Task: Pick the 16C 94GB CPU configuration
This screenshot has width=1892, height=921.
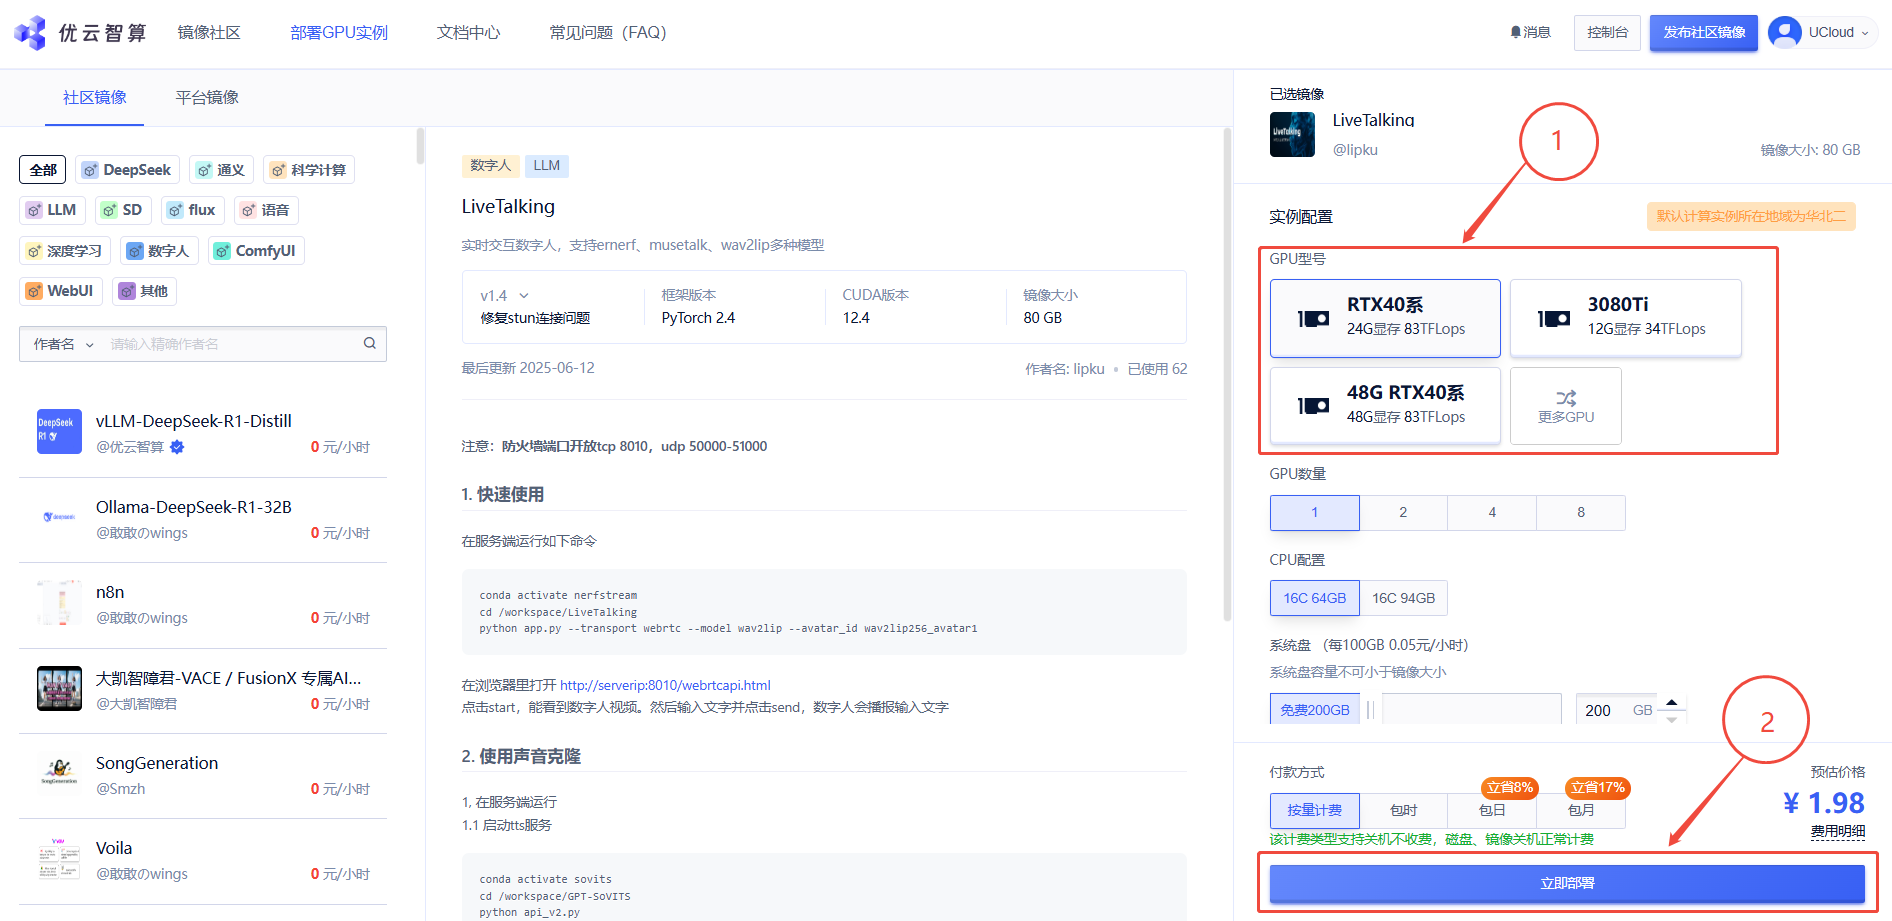Action: click(x=1403, y=598)
